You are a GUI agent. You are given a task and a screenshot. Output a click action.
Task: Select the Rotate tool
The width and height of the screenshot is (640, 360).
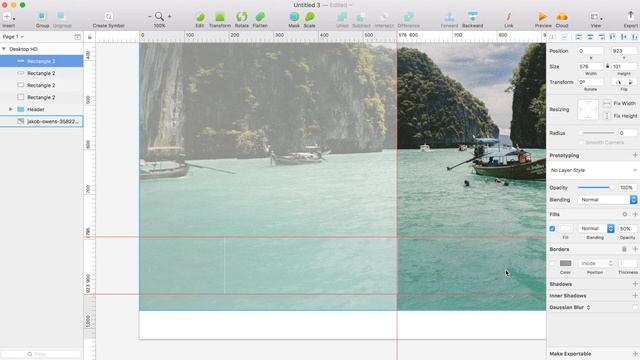click(x=241, y=17)
